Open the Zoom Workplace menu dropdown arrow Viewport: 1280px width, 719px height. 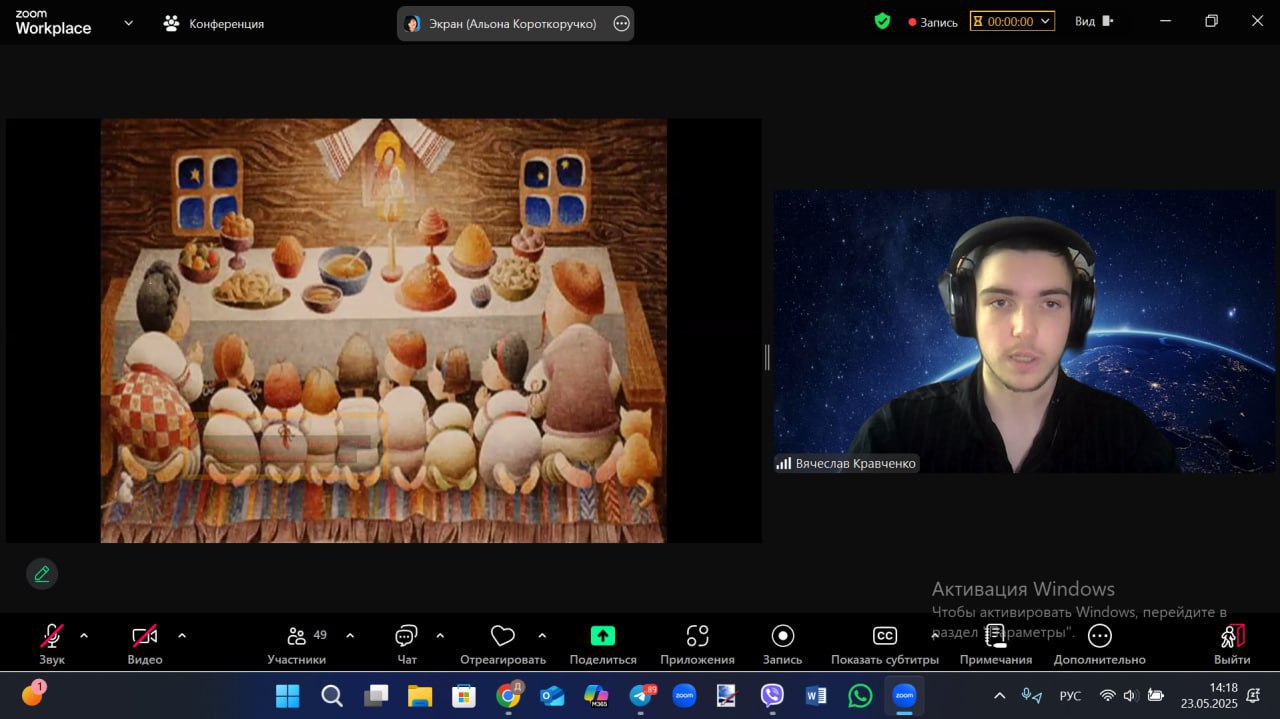(x=128, y=22)
